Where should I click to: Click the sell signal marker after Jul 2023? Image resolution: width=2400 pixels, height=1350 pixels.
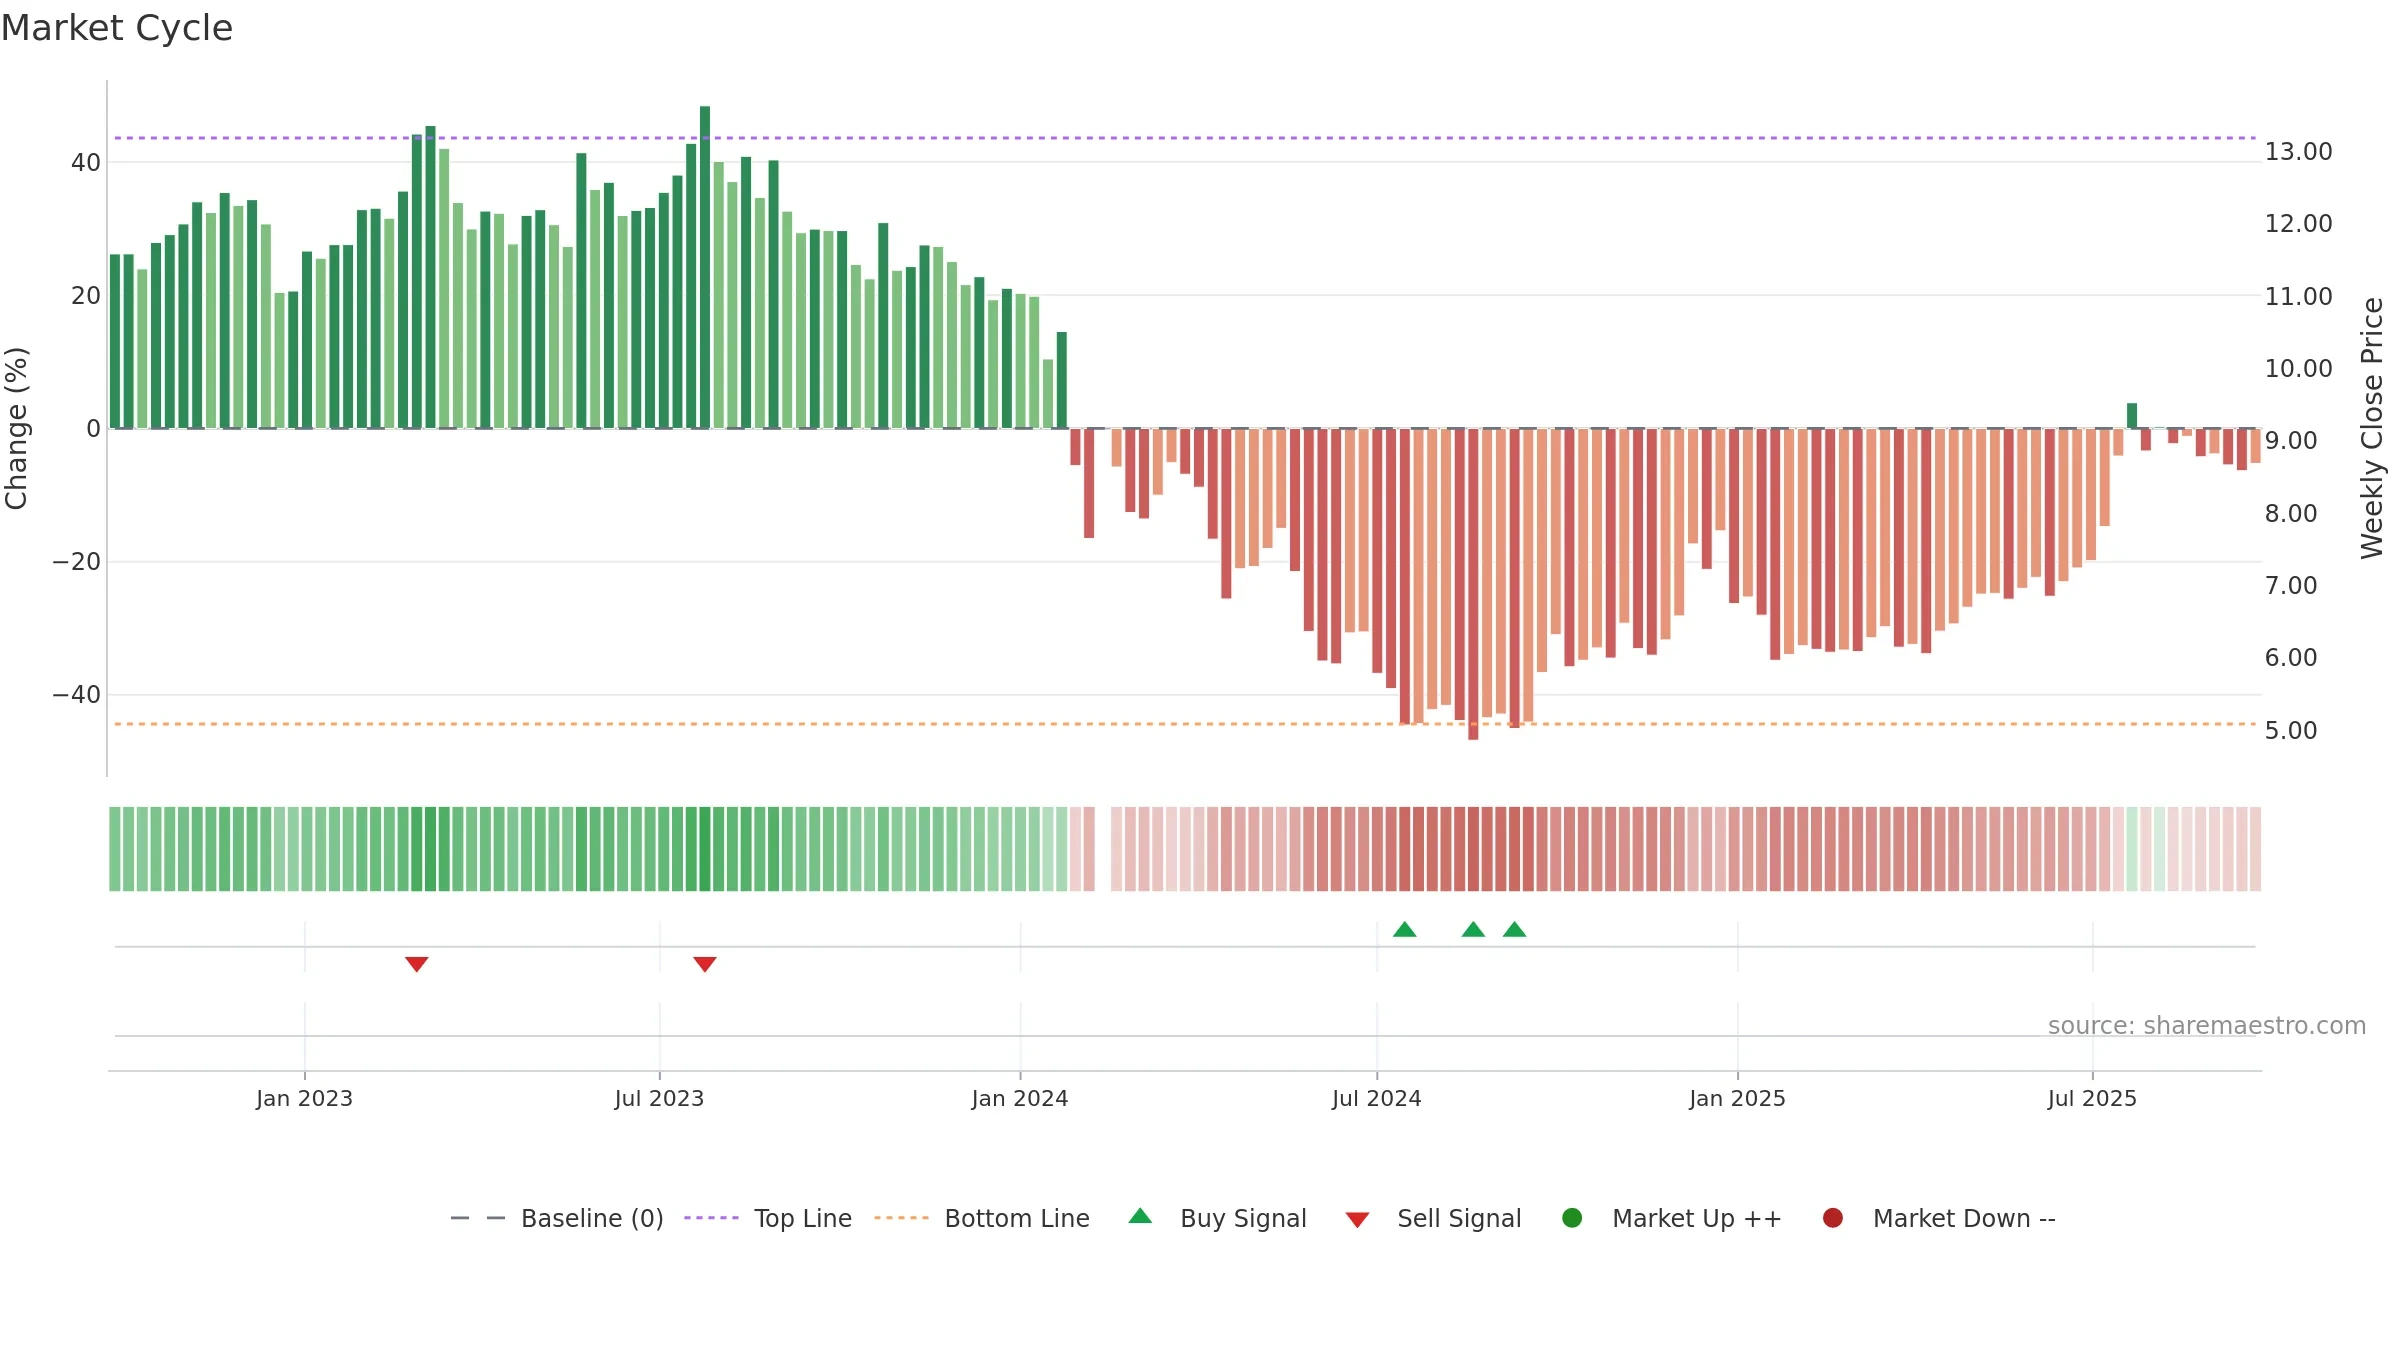705,964
